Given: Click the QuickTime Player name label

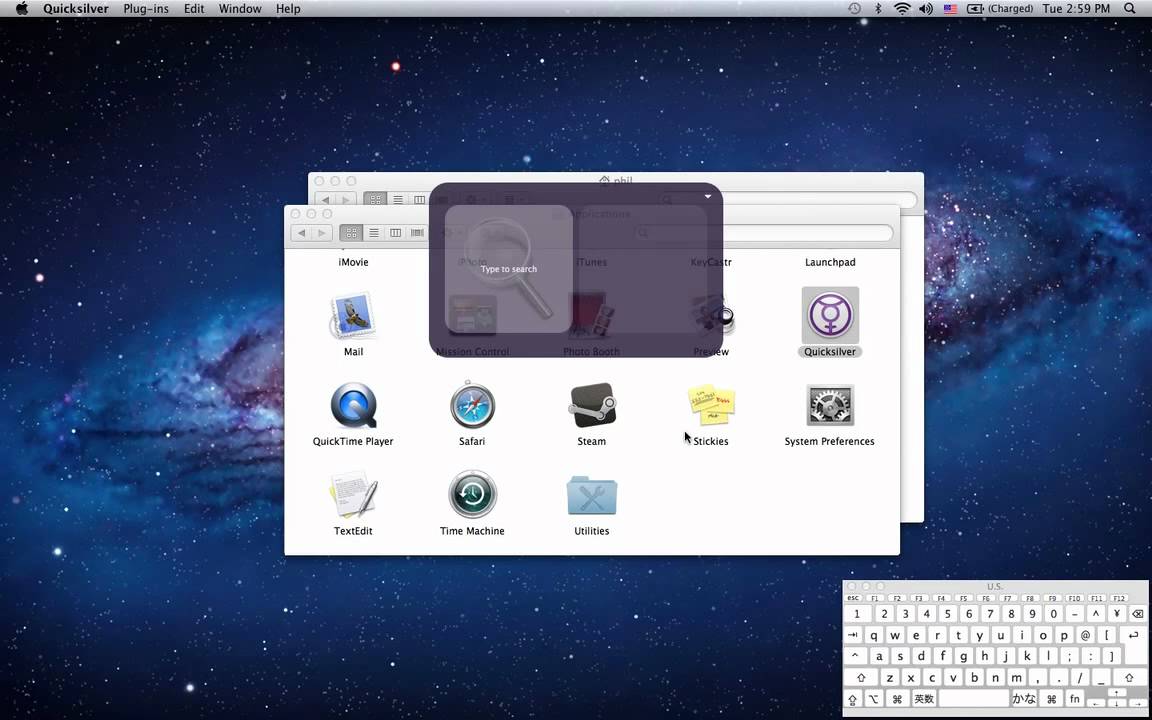Looking at the screenshot, I should click(353, 442).
